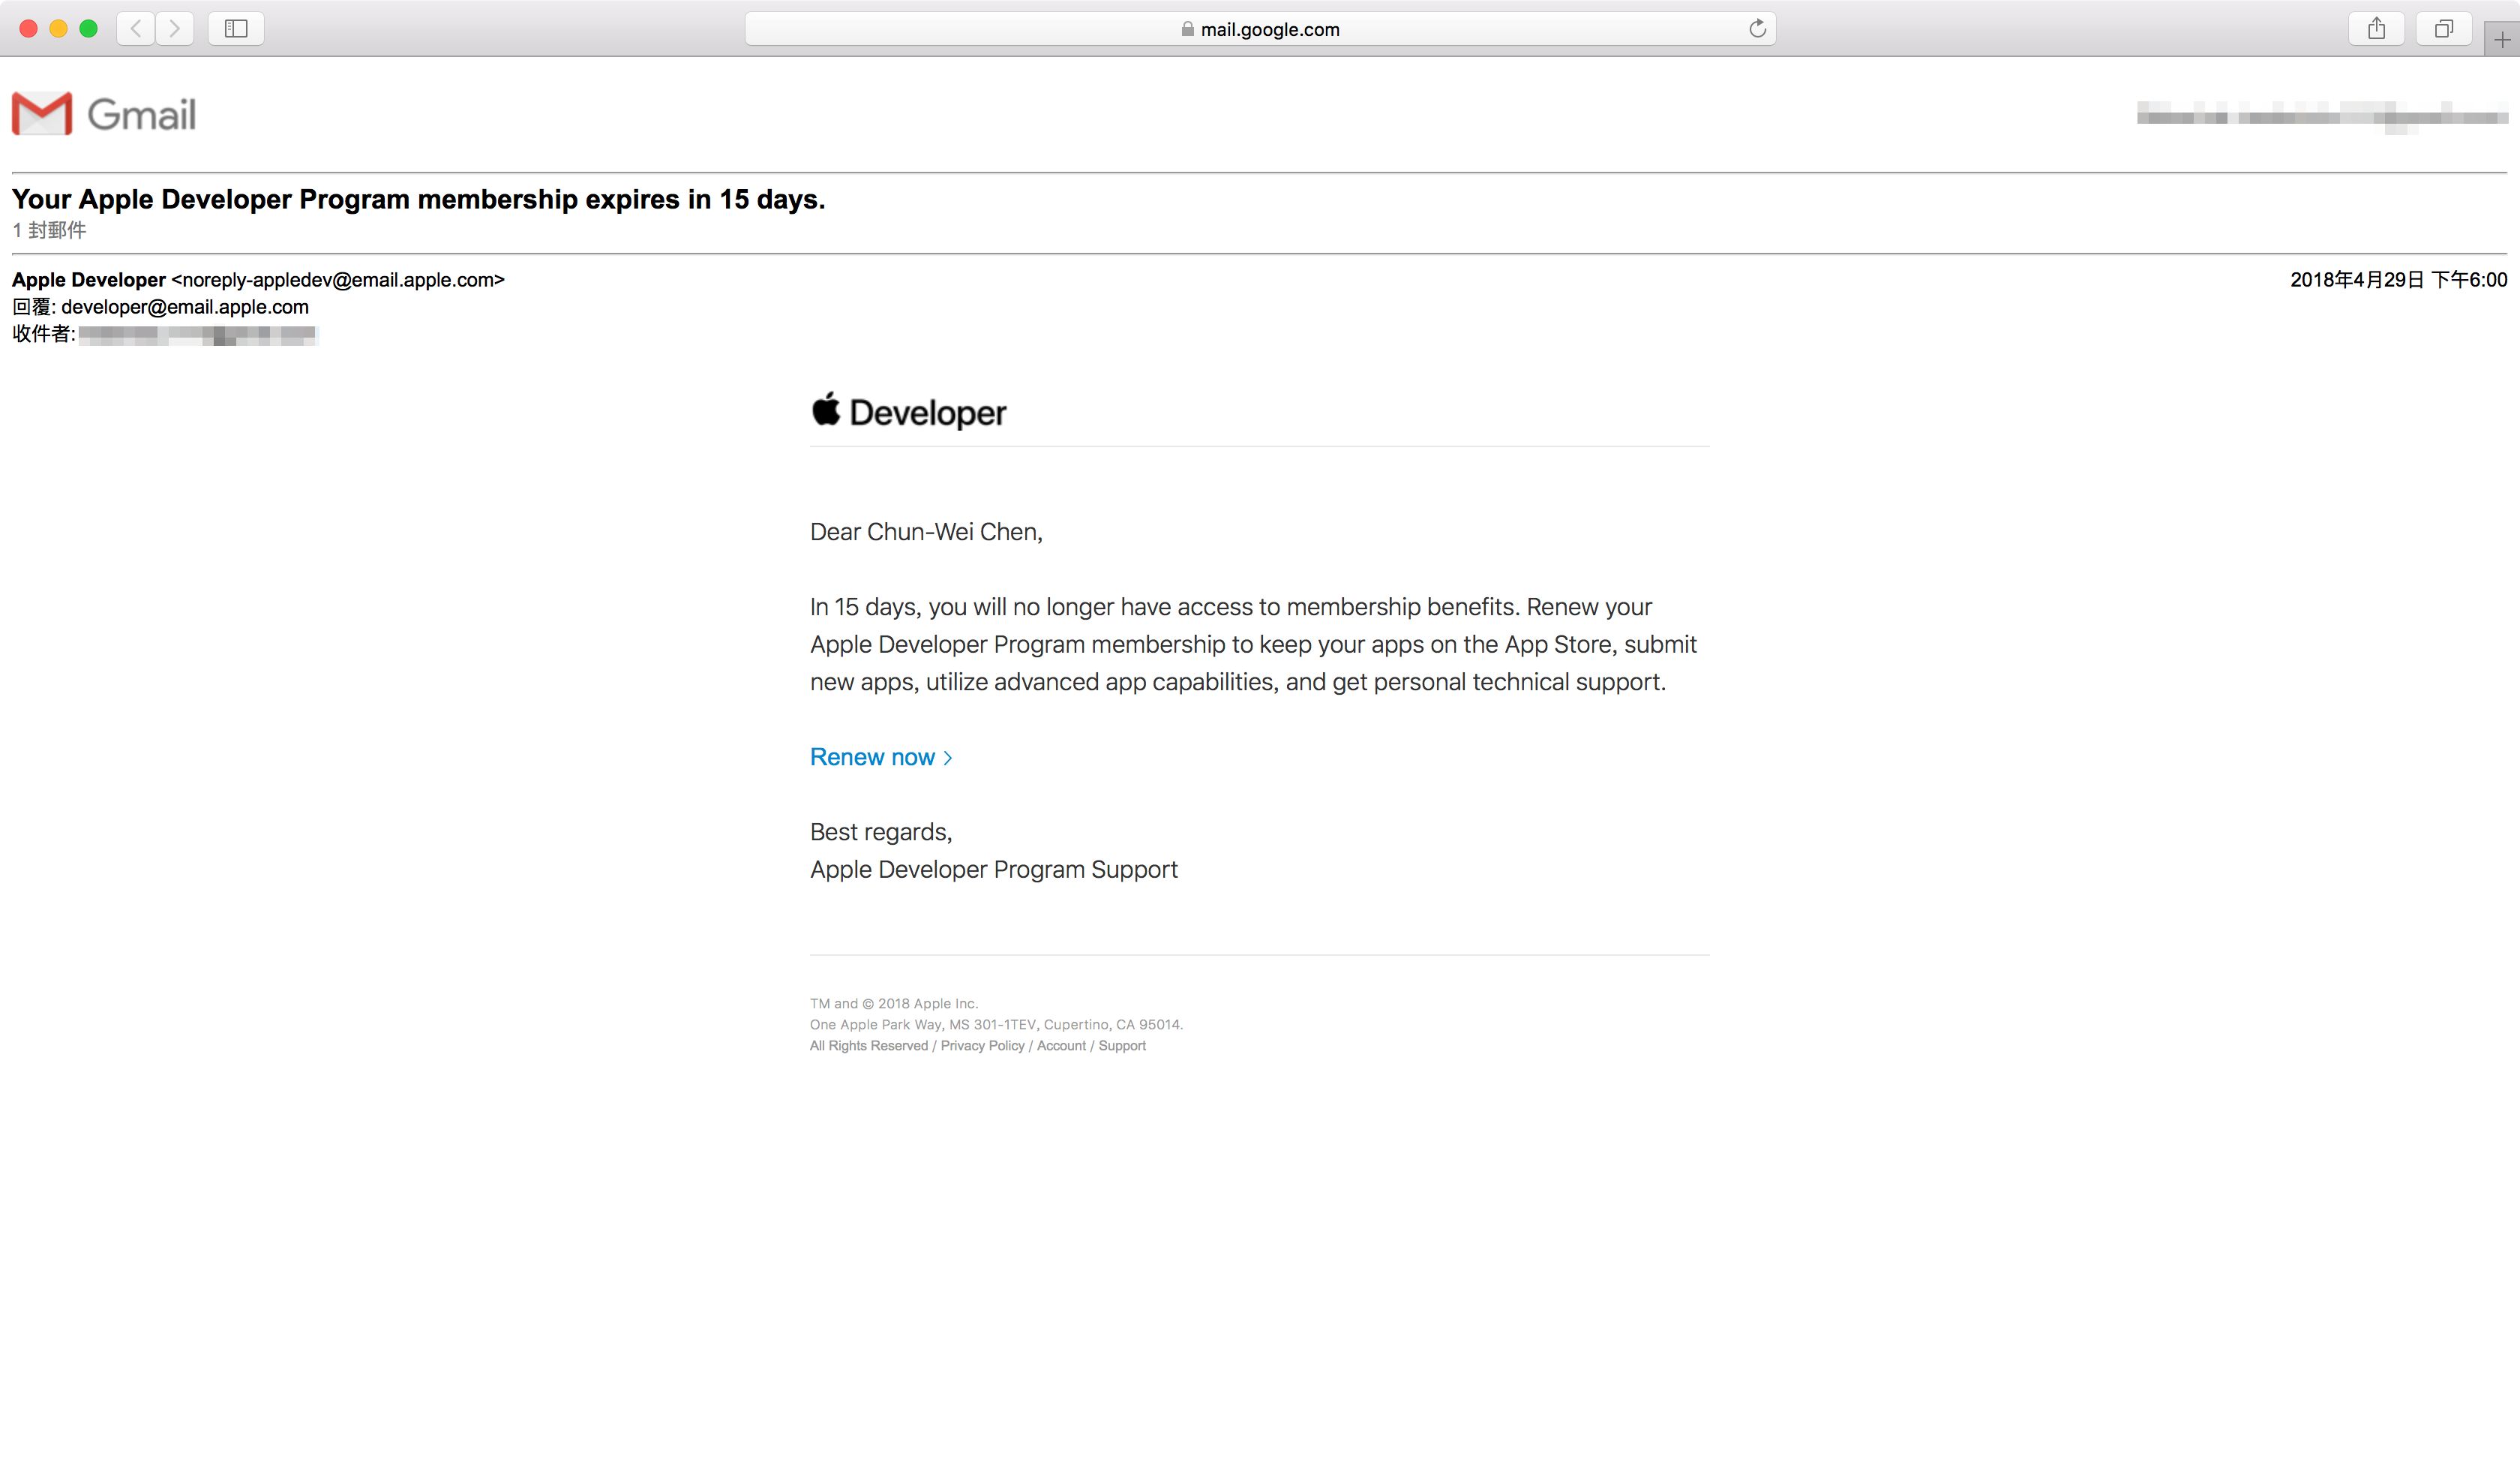
Task: Open the Account footer link
Action: click(1061, 1045)
